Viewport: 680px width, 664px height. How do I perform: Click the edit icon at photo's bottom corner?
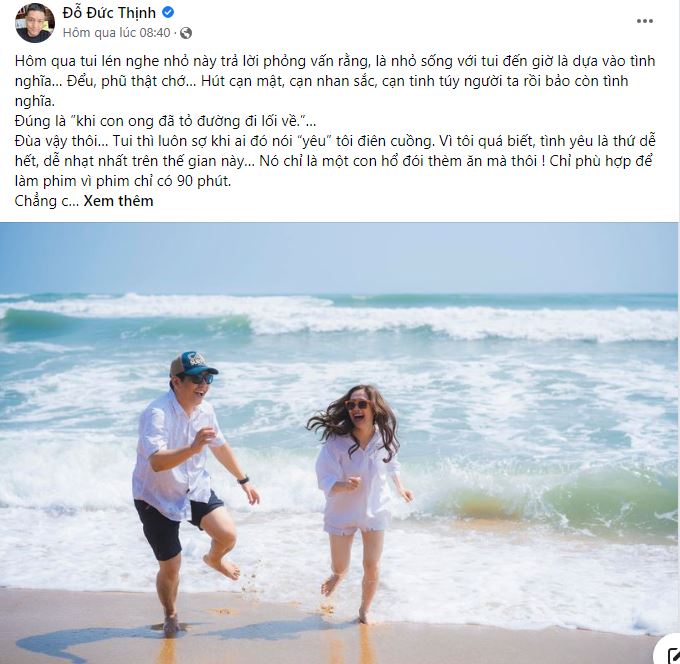(x=671, y=654)
